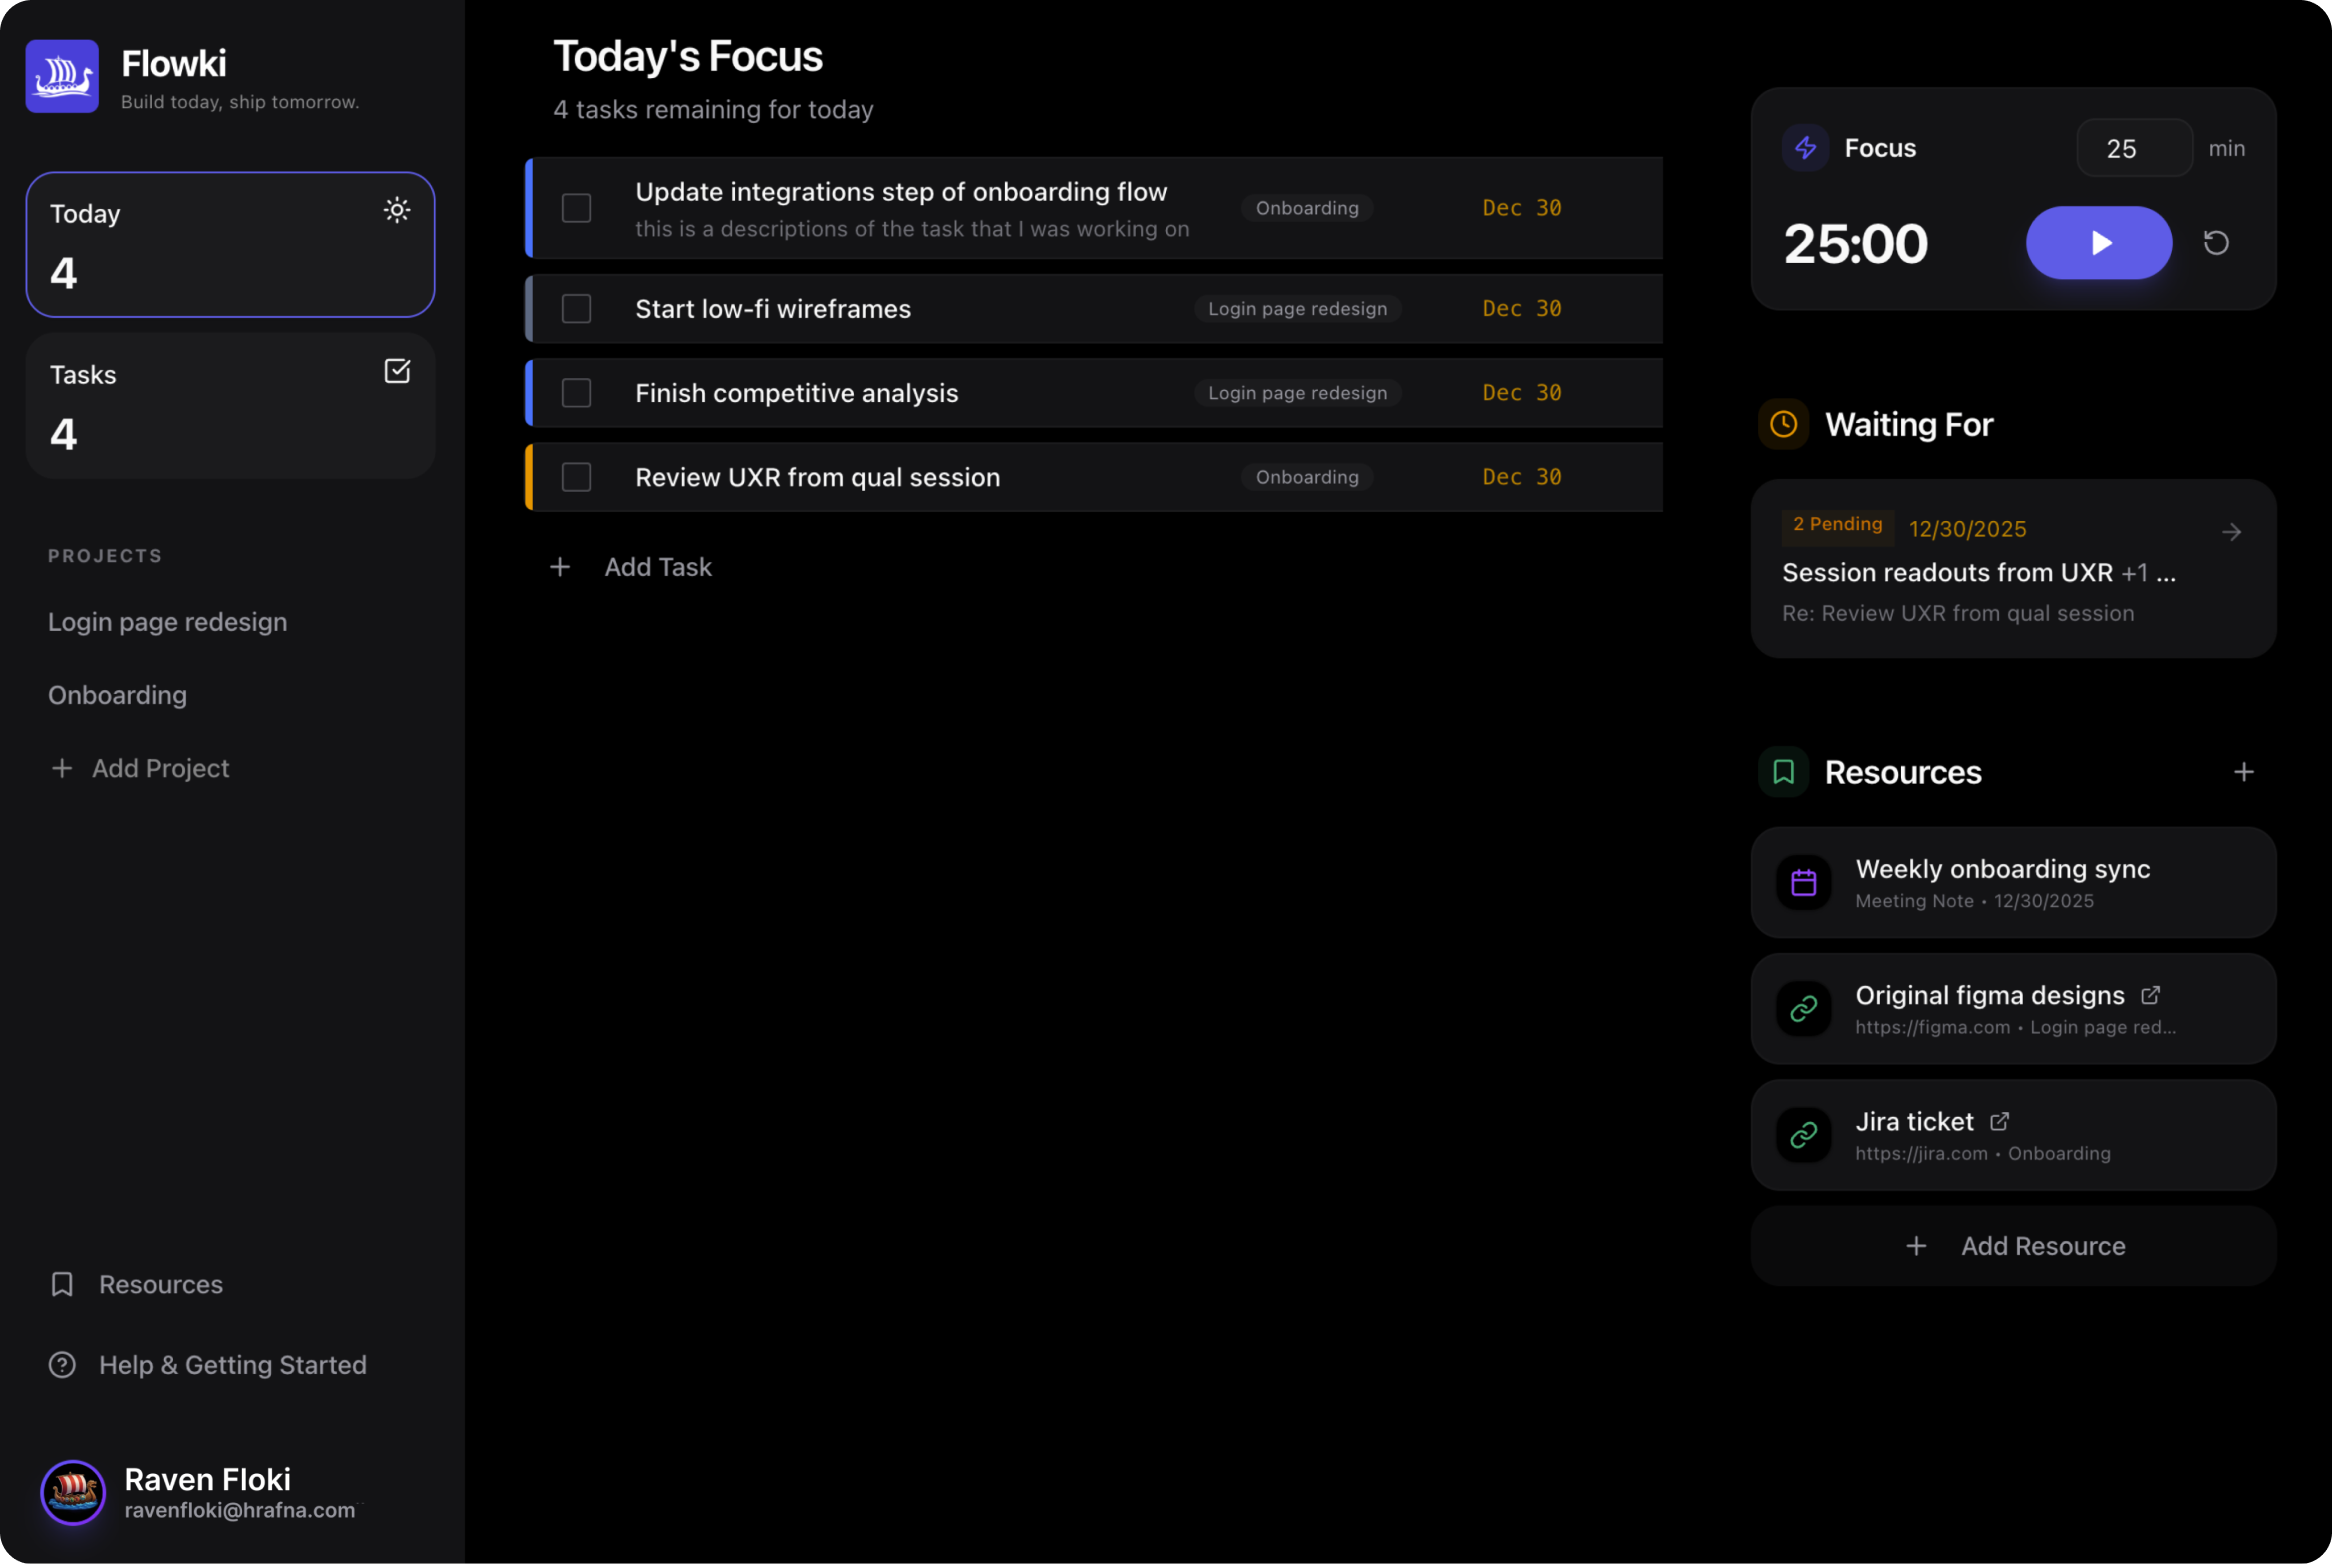Reset the focus timer
The image size is (2332, 1564).
[2216, 243]
